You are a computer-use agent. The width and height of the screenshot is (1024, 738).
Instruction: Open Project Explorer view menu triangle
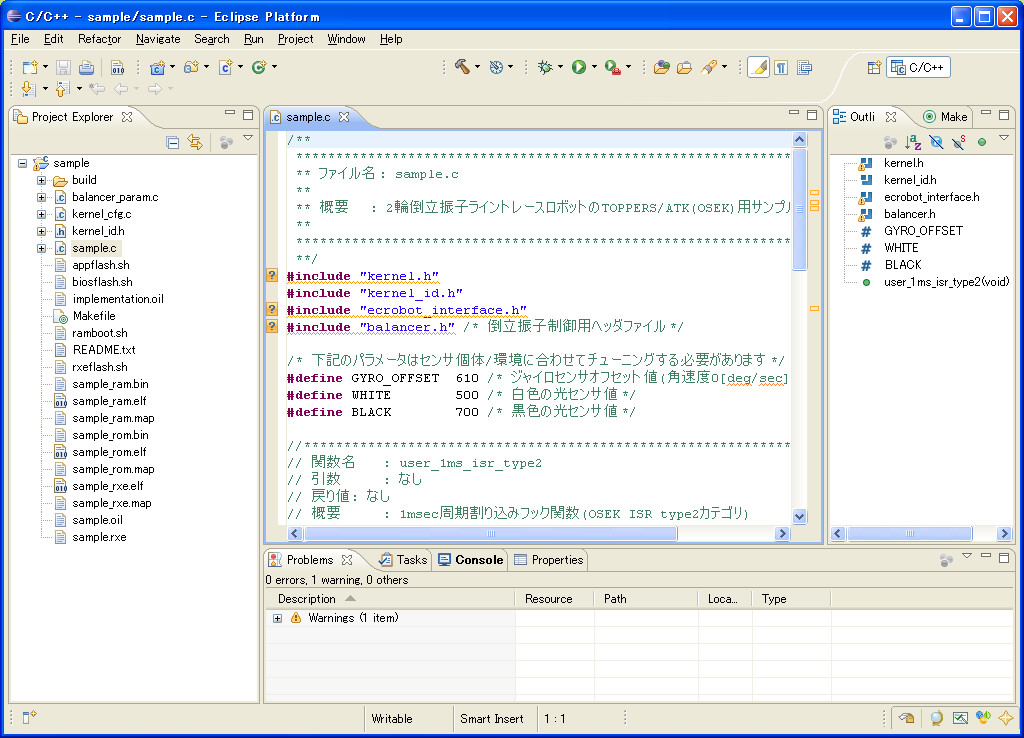[x=248, y=138]
